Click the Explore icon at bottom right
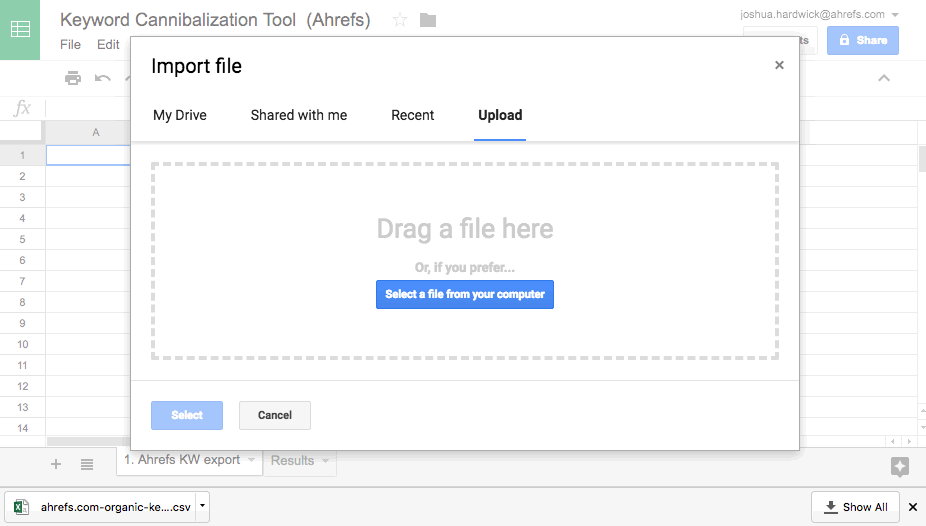926x526 pixels. (899, 466)
